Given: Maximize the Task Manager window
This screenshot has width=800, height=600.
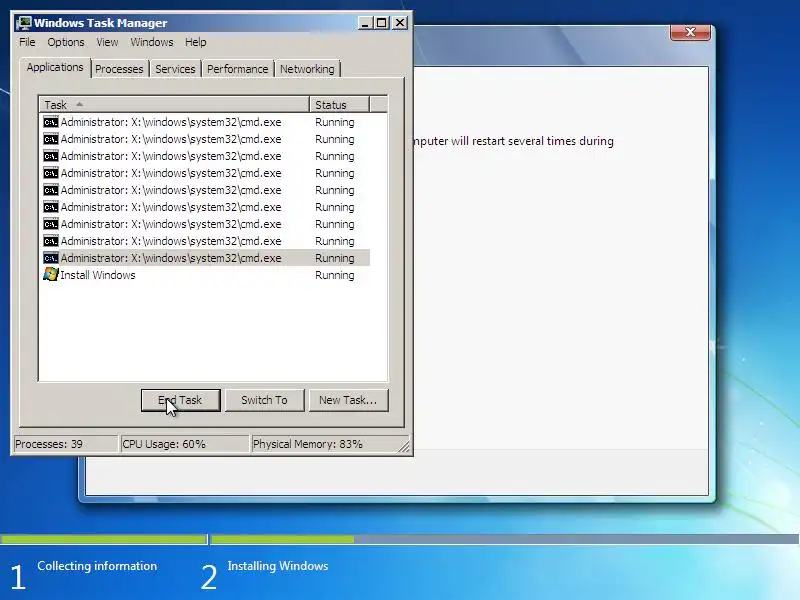Looking at the screenshot, I should pyautogui.click(x=382, y=23).
